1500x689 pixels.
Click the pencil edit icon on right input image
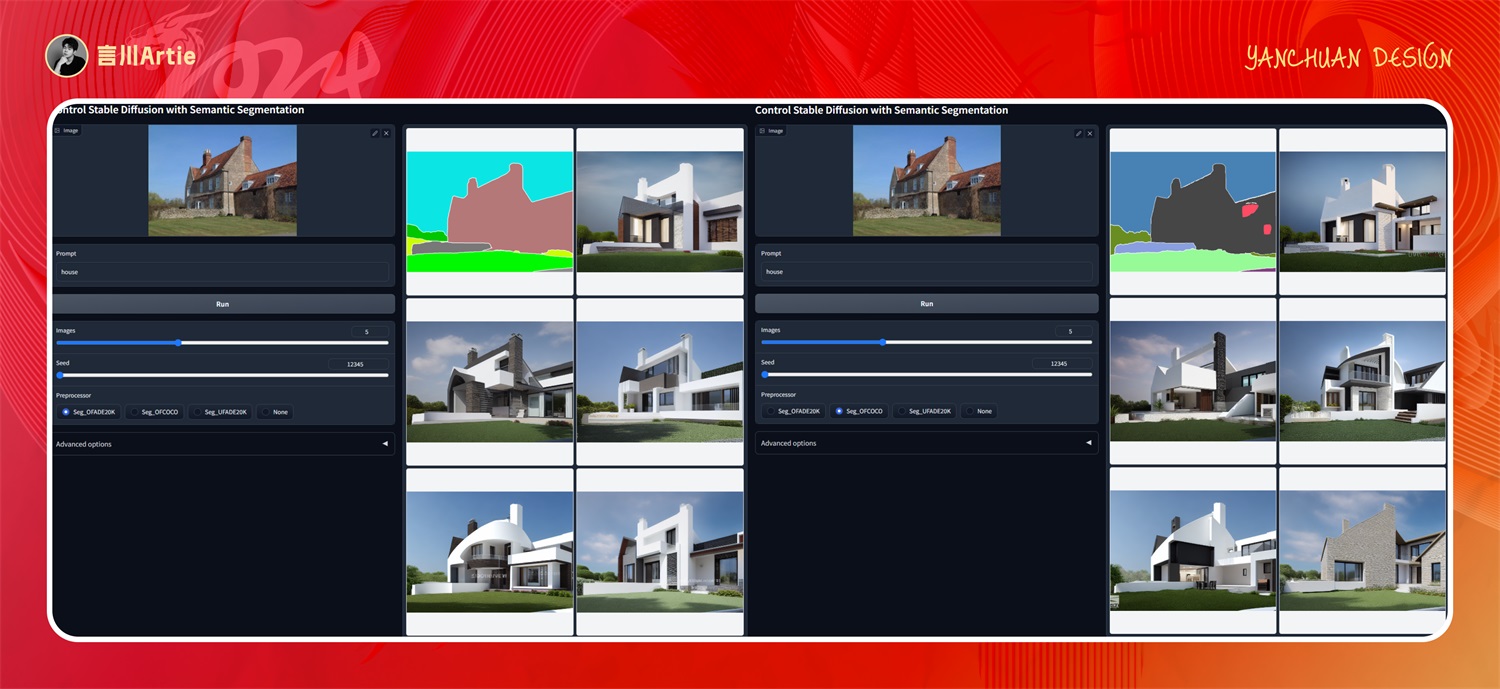(x=1079, y=133)
